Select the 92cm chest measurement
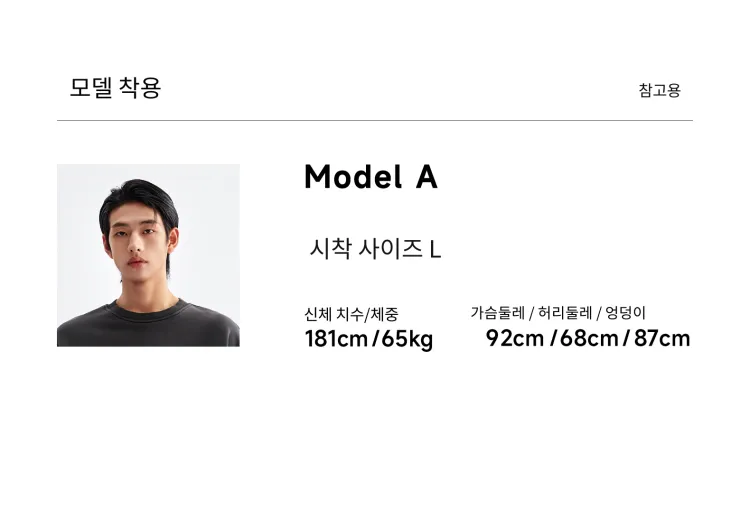This screenshot has height=508, width=750. 515,339
